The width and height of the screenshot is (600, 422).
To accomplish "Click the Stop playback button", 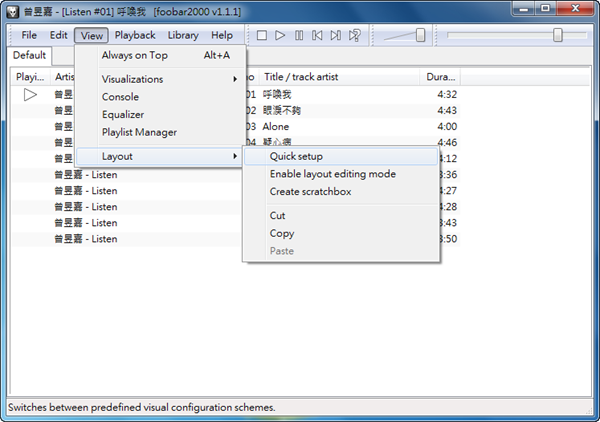I will click(262, 36).
